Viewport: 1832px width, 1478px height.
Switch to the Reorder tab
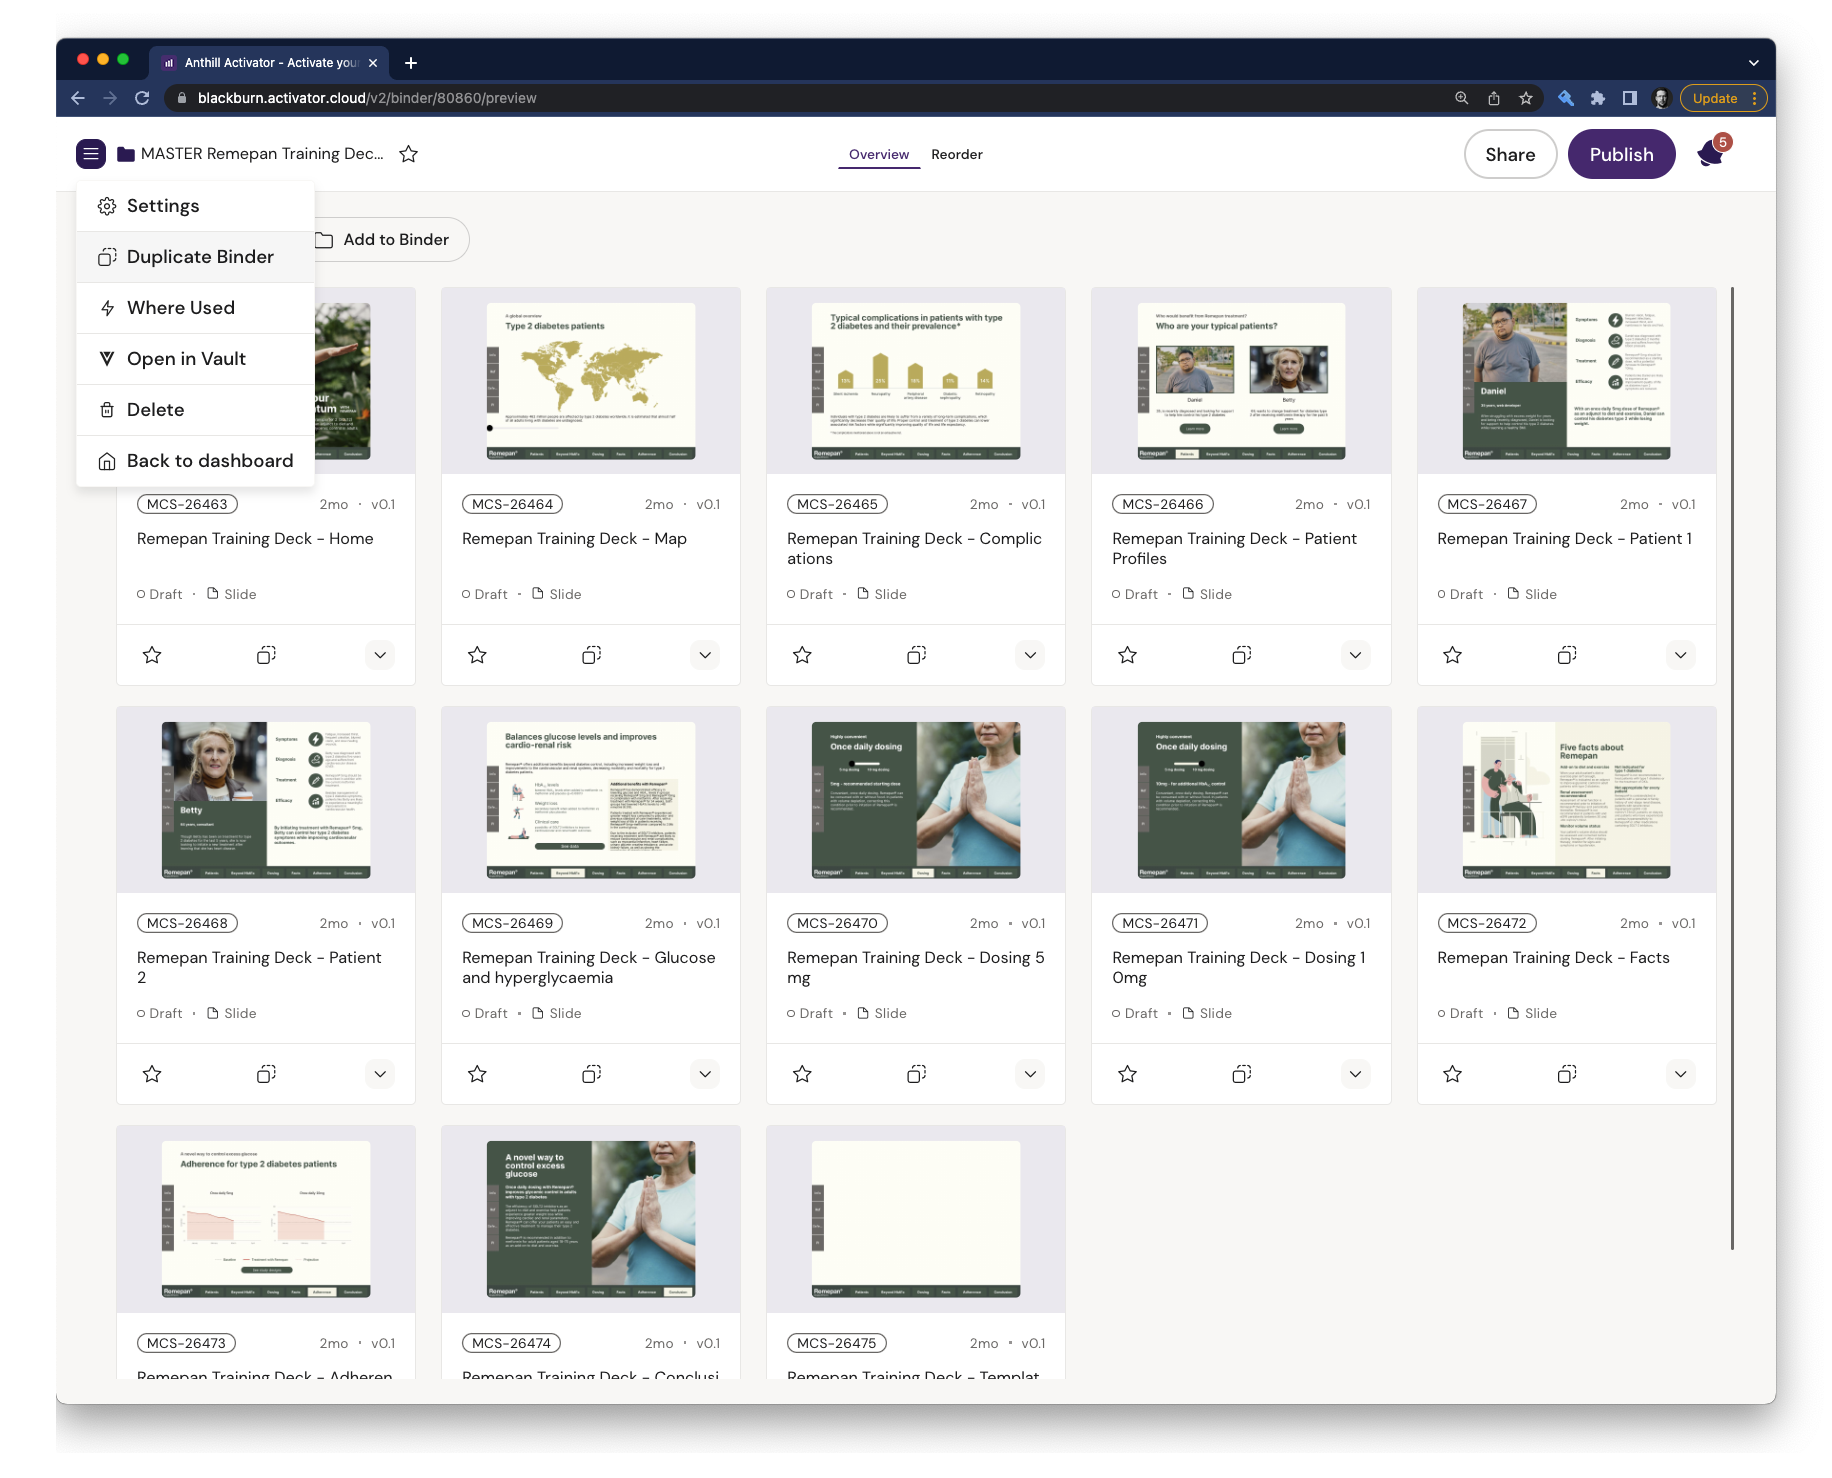tap(956, 154)
